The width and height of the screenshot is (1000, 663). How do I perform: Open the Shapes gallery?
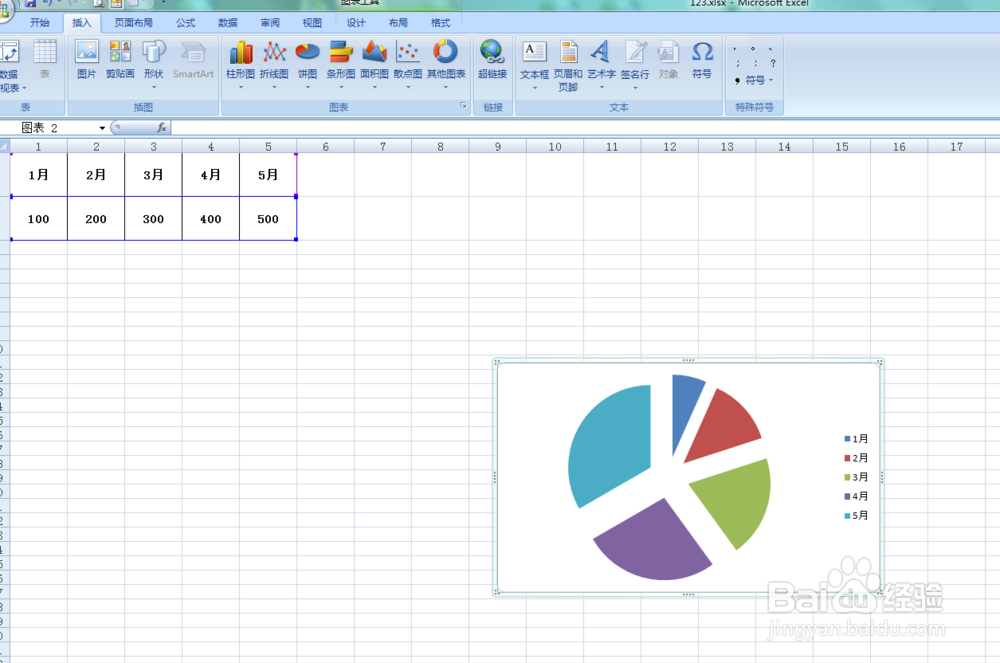(x=154, y=64)
